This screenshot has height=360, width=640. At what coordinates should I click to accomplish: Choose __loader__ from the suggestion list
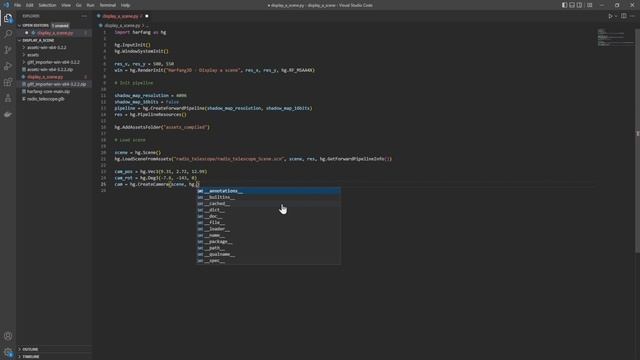(269, 229)
